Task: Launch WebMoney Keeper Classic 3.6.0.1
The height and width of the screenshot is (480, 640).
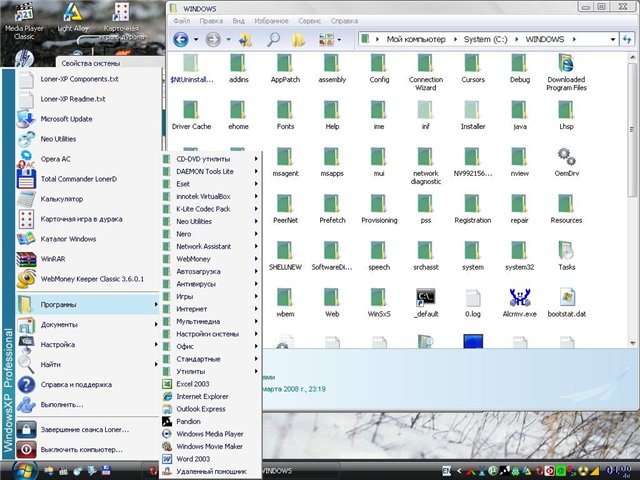Action: (x=87, y=279)
